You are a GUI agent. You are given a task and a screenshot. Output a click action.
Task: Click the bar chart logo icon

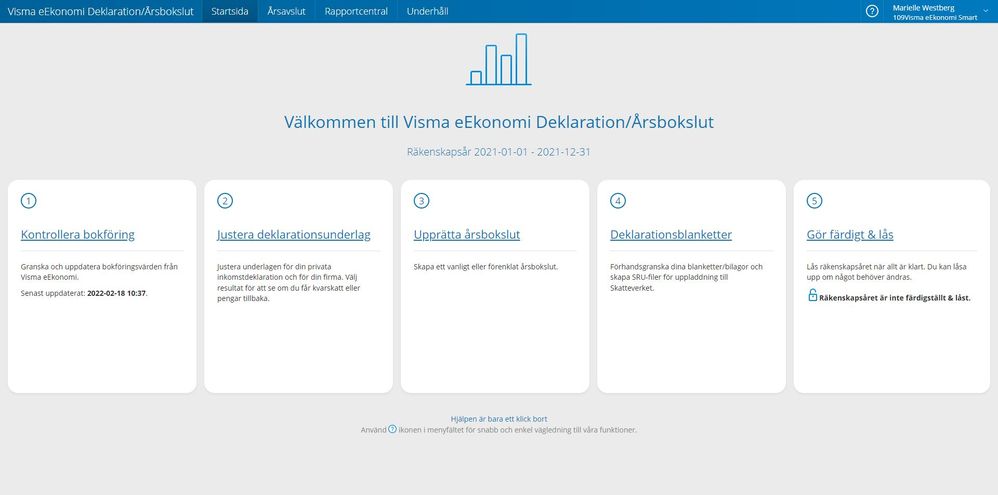click(x=499, y=60)
